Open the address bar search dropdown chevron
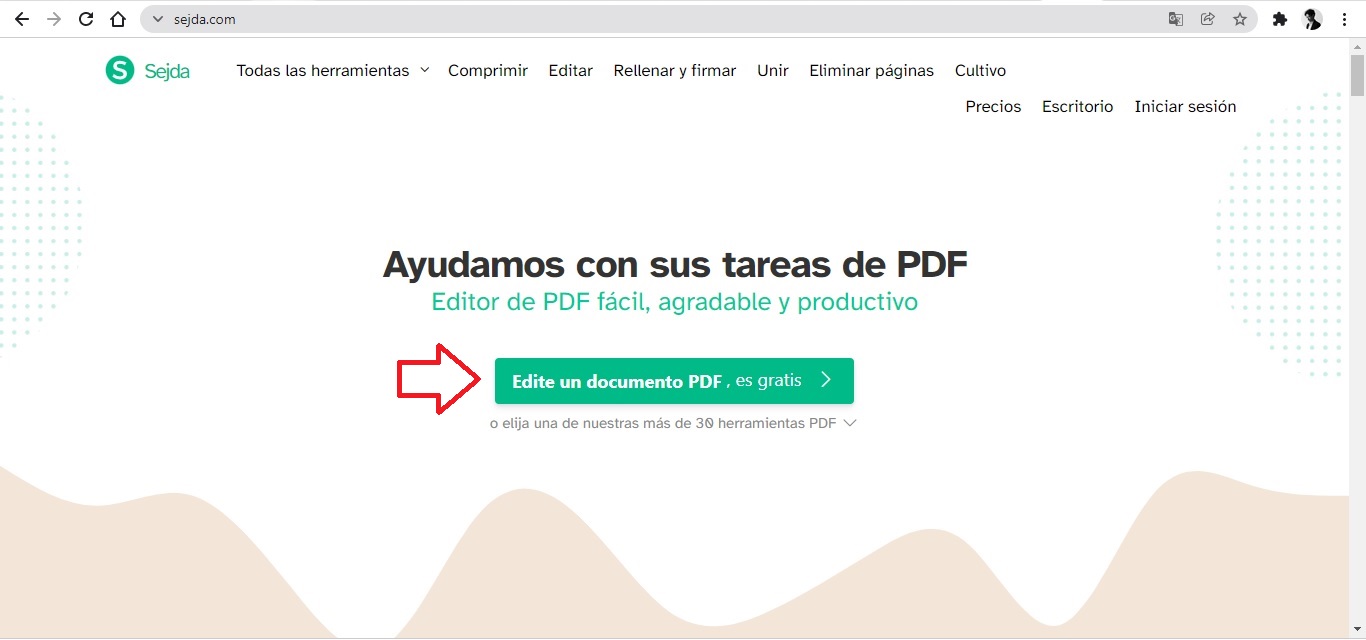 158,18
